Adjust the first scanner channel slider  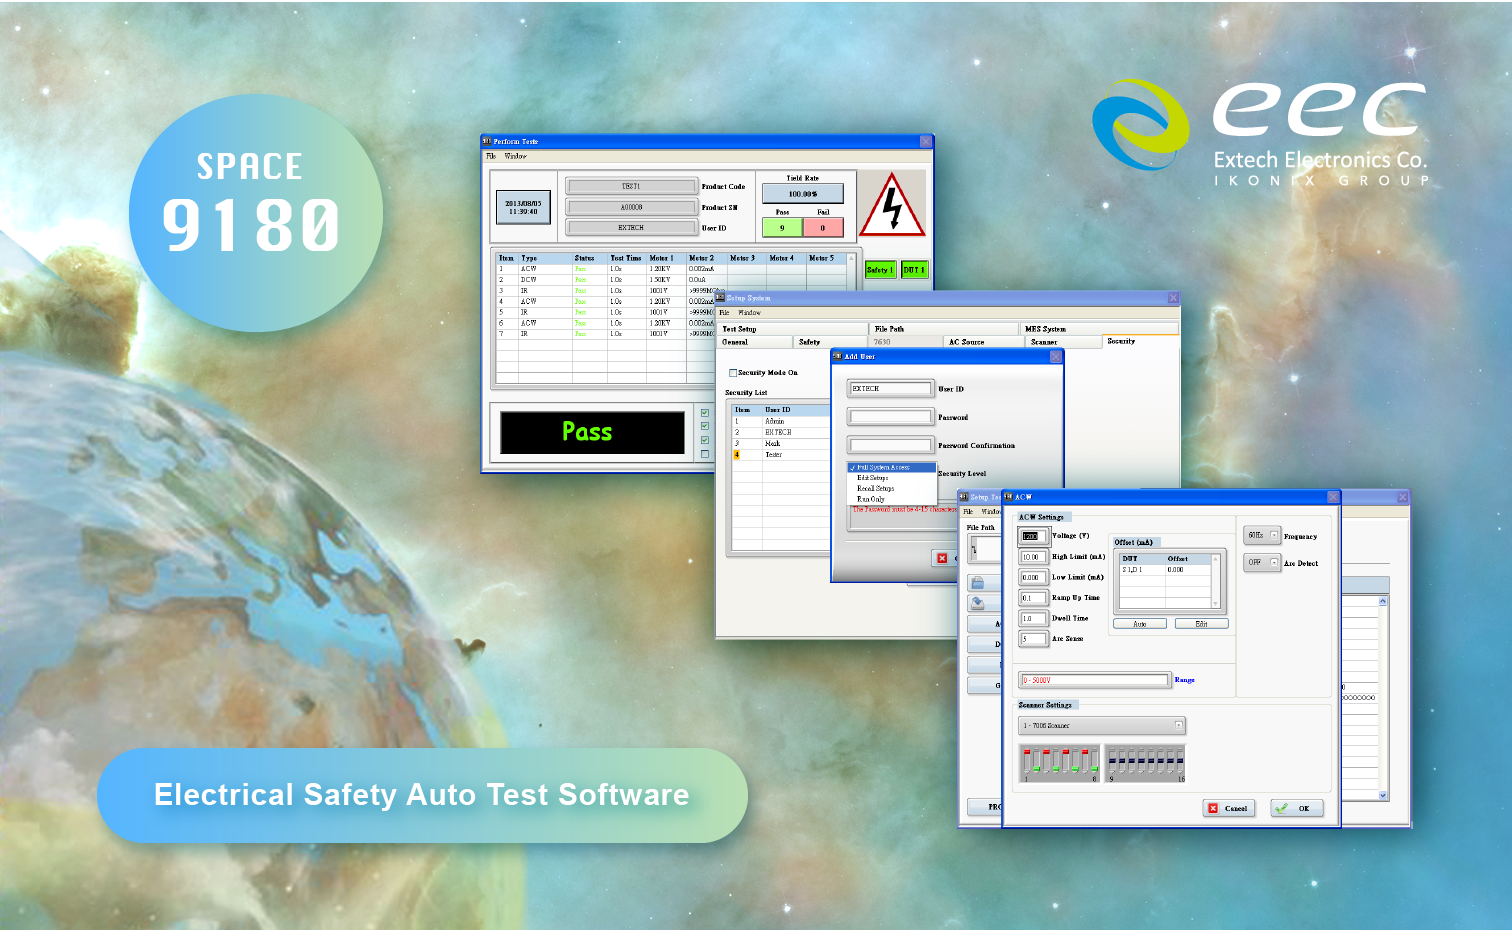[x=1028, y=762]
